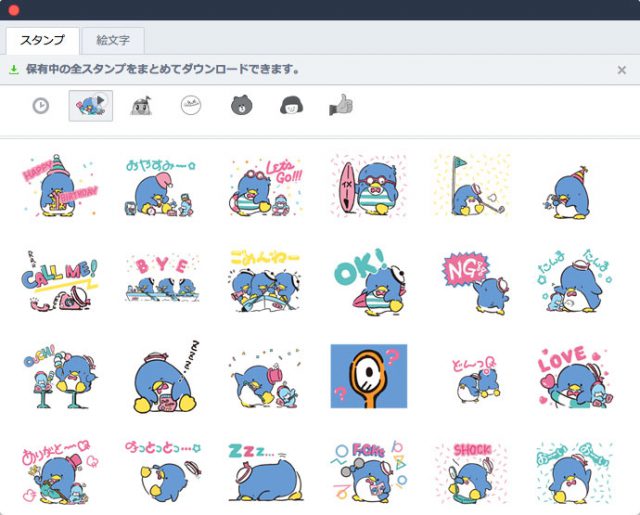
Task: Pick the おやすみー sleeping cap penguin sticker
Action: 160,187
